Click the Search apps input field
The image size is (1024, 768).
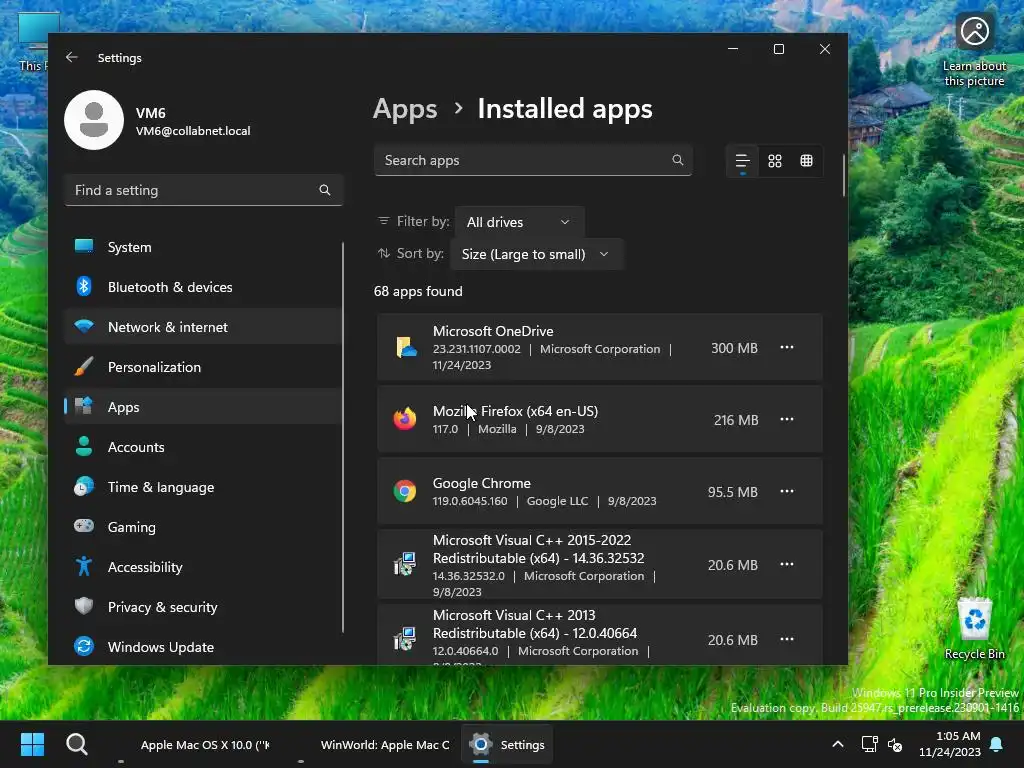(x=533, y=160)
